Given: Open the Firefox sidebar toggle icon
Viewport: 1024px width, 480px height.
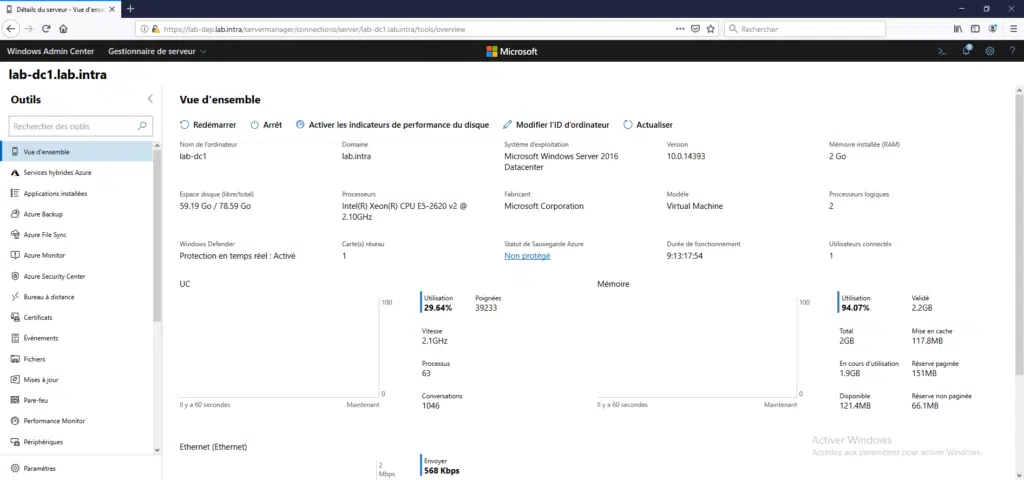Looking at the screenshot, I should 975,29.
